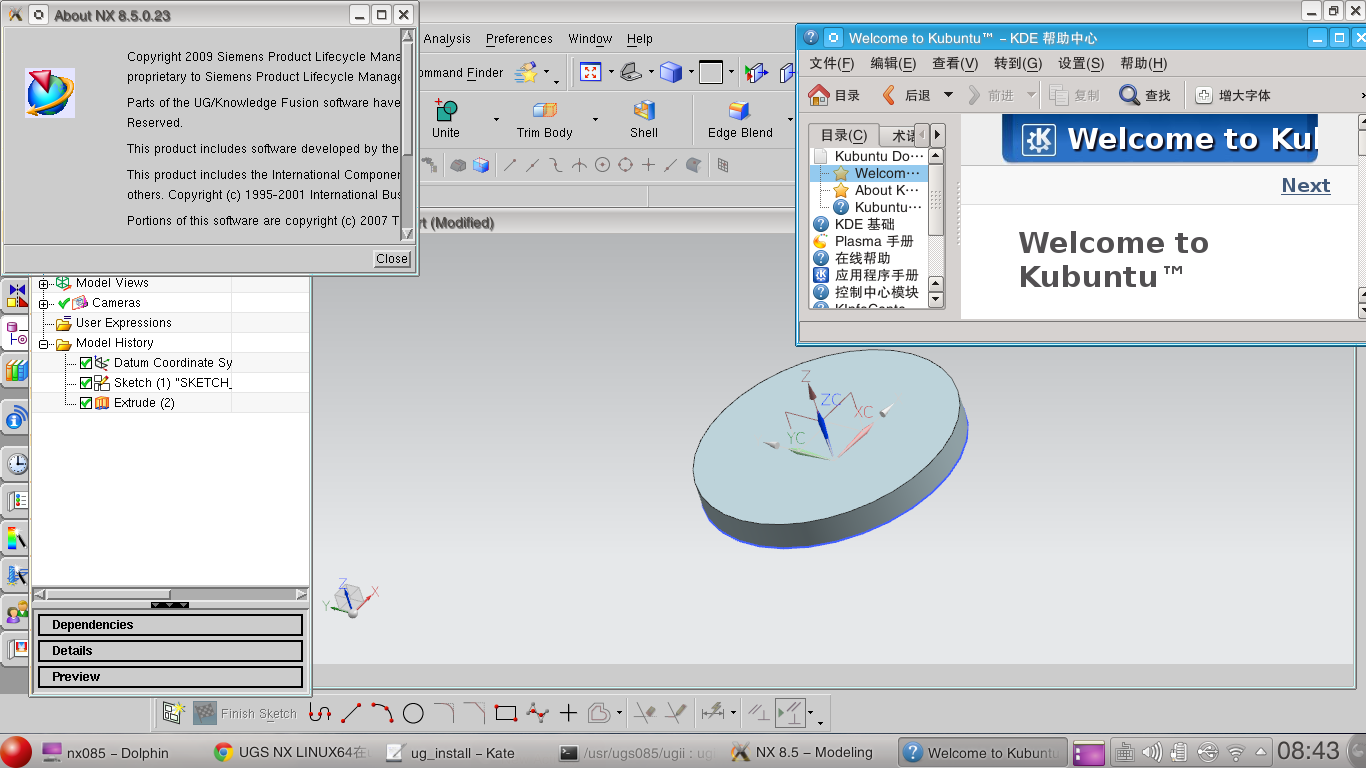Viewport: 1366px width, 768px height.
Task: Open the Preferences menu in NX
Action: (x=519, y=39)
